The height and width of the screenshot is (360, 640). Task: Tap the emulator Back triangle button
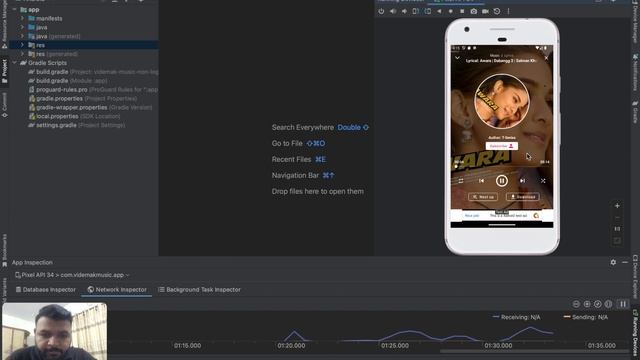(x=439, y=11)
